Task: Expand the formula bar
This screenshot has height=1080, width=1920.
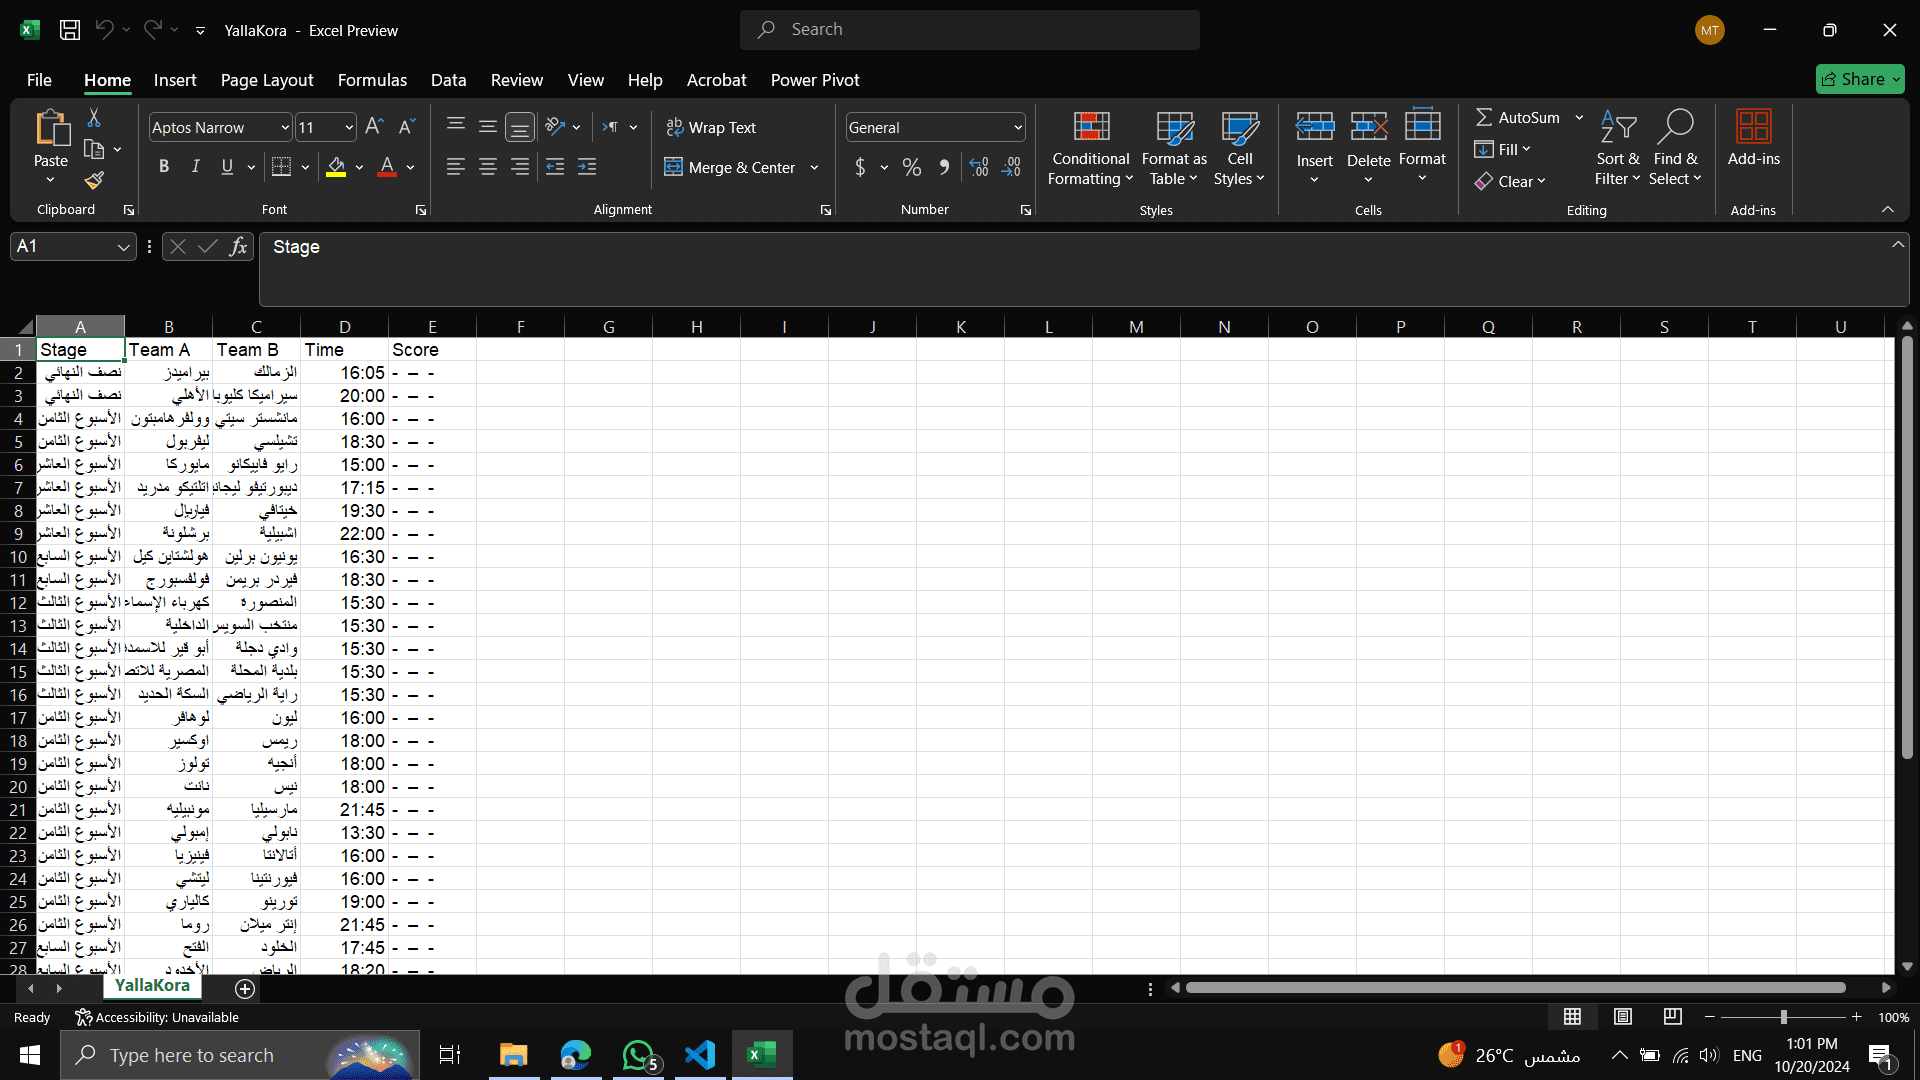Action: 1897,245
